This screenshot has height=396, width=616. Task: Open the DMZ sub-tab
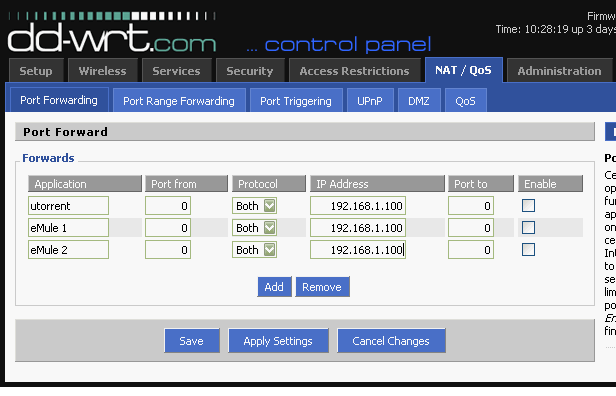coord(419,101)
